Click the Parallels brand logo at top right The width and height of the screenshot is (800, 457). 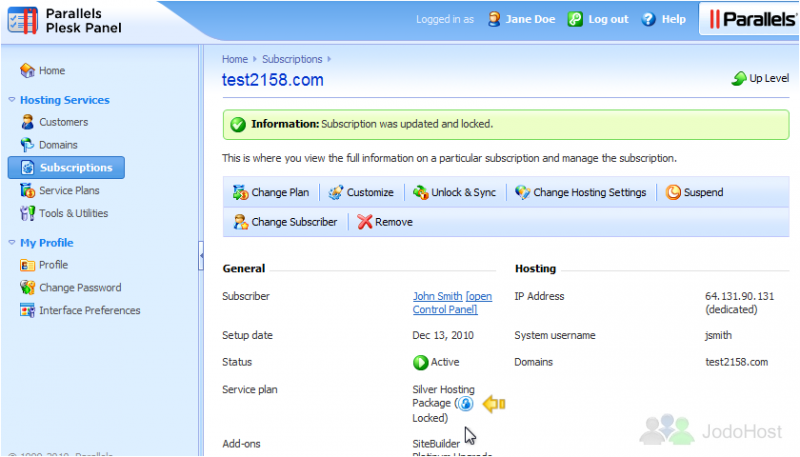pos(752,19)
